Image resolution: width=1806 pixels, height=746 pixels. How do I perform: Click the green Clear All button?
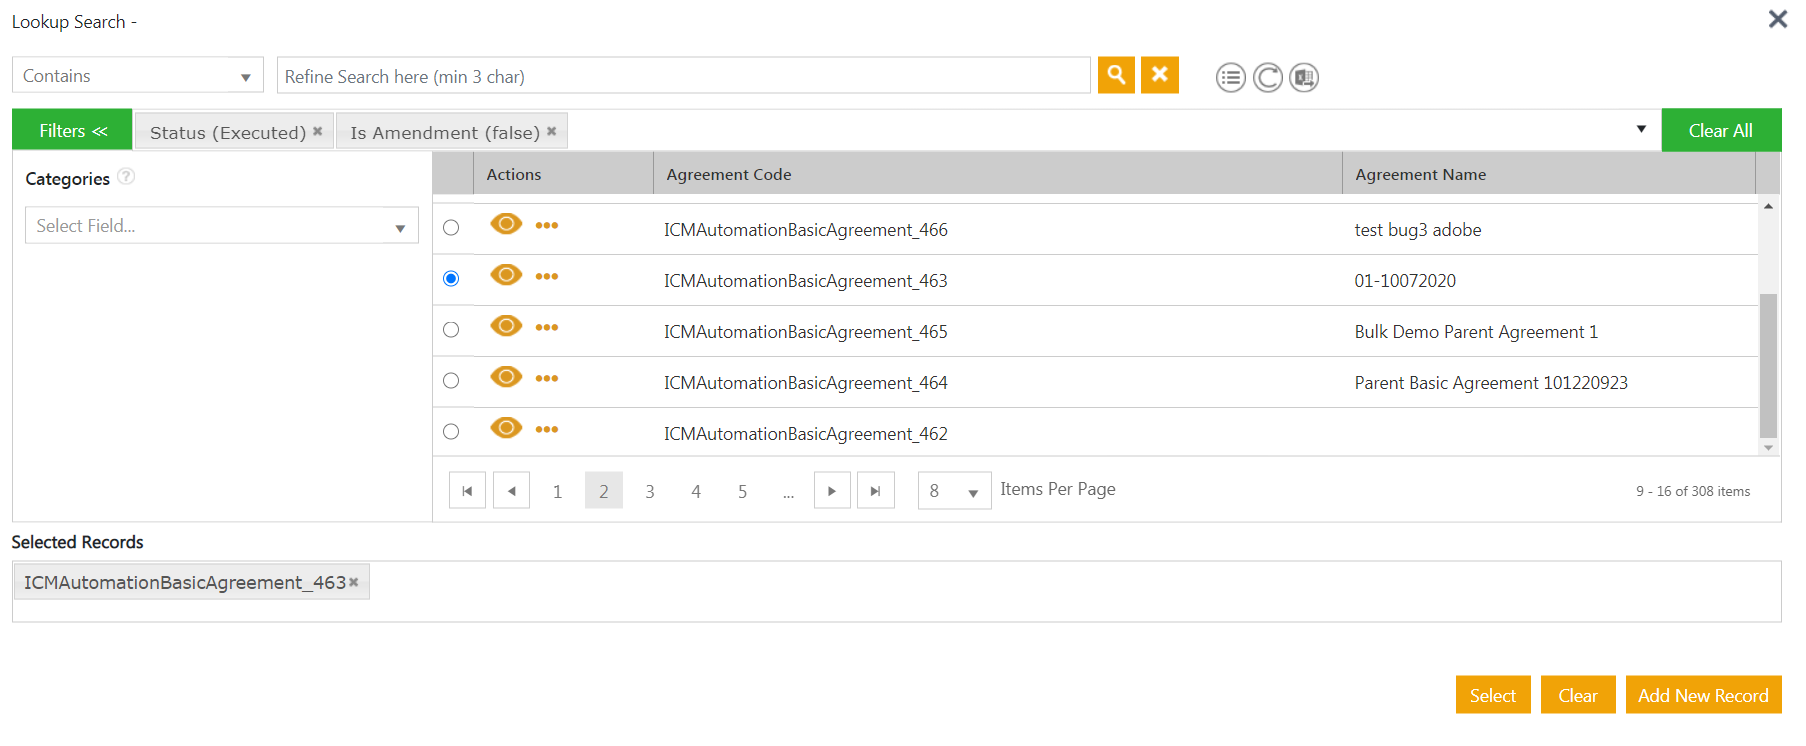[1720, 131]
